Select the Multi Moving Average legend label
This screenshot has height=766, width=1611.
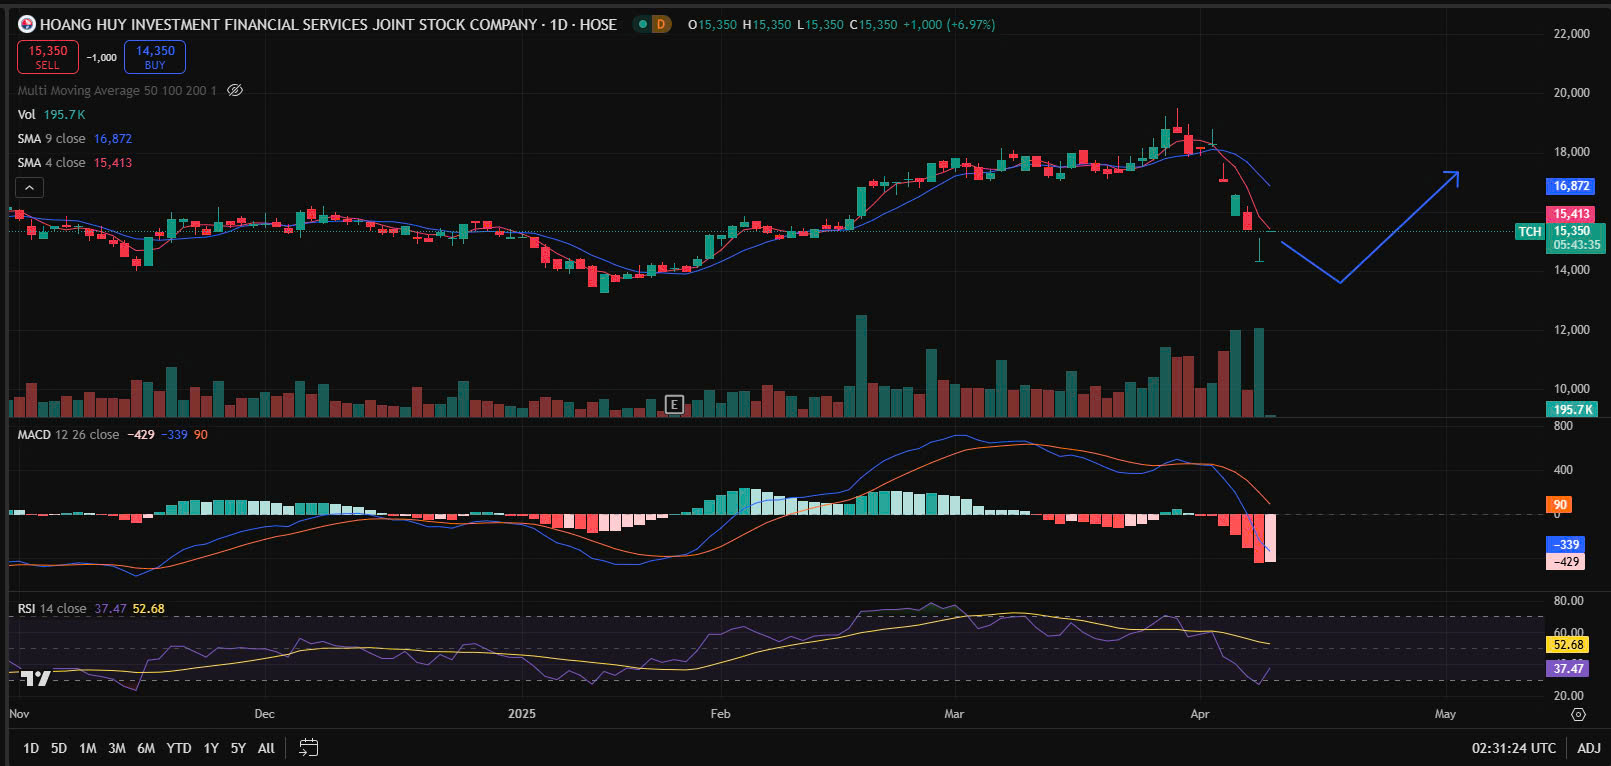tap(117, 90)
